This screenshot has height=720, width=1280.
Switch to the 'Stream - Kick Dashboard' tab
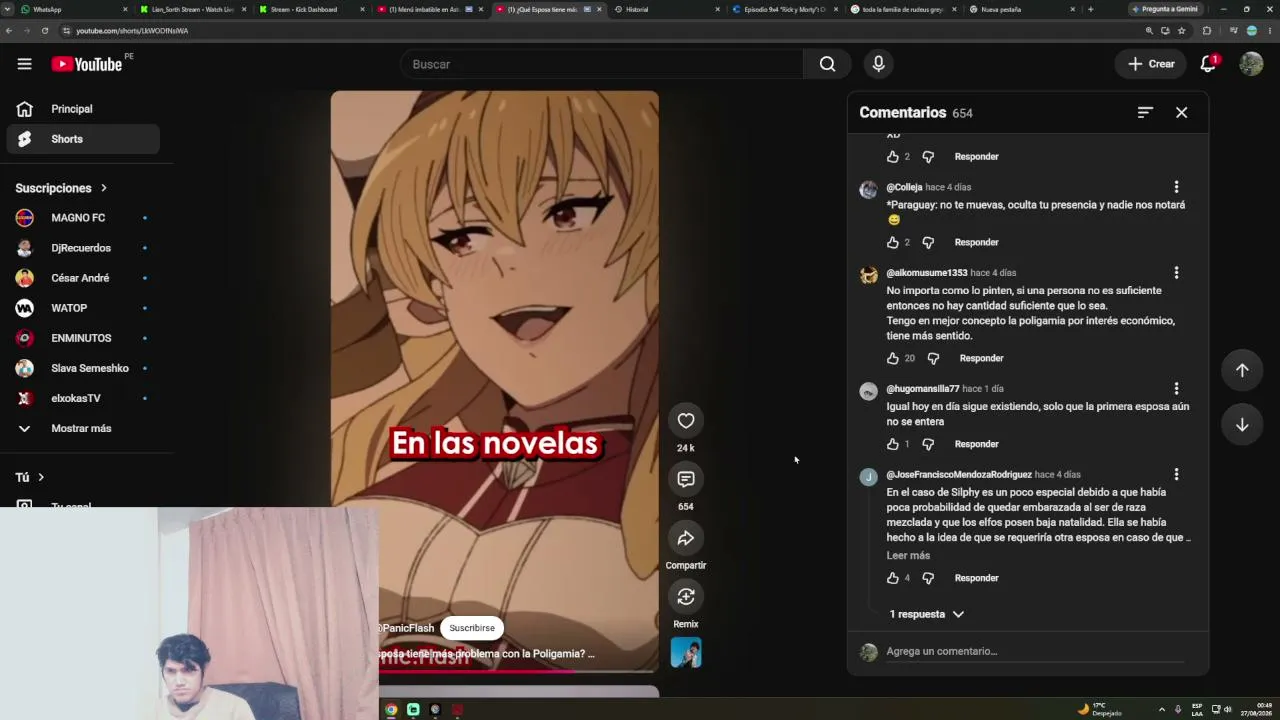(x=310, y=9)
